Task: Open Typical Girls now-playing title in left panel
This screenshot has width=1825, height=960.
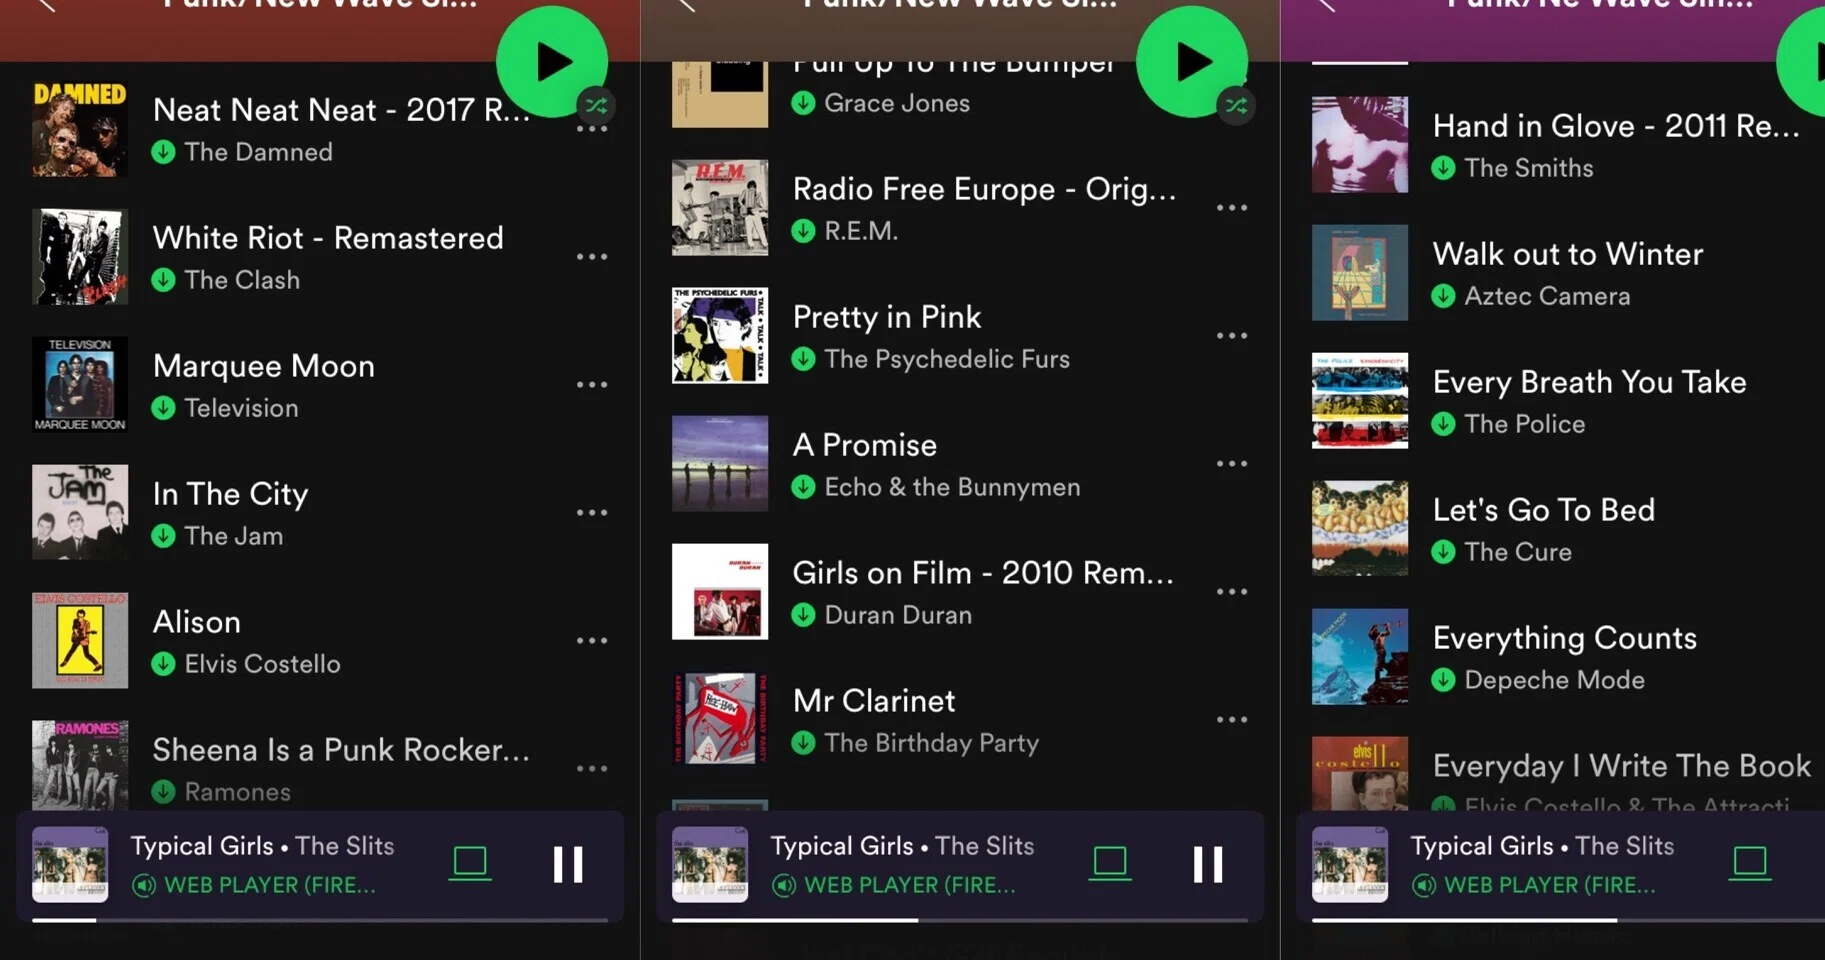Action: (x=202, y=846)
